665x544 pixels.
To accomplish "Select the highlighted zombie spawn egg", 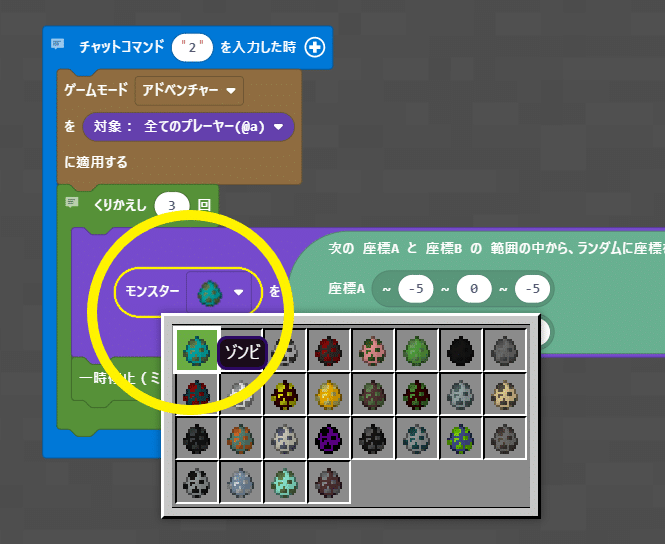I will click(x=196, y=351).
